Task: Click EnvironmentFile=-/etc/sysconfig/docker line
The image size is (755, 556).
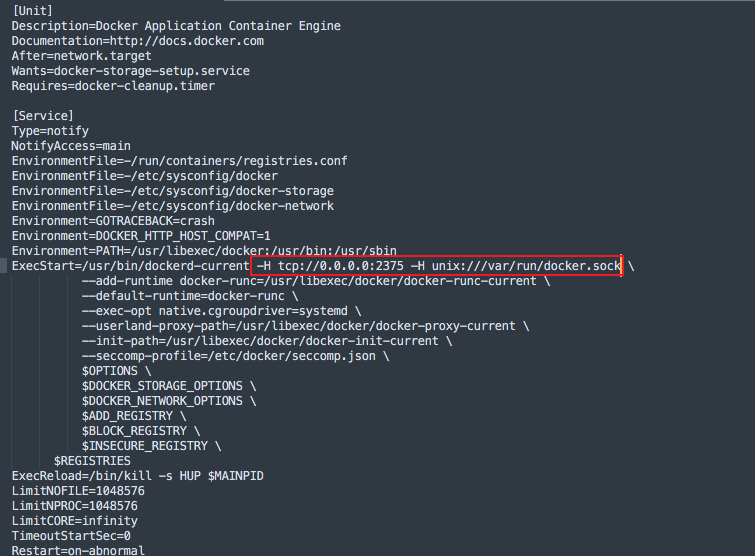Action: point(145,176)
